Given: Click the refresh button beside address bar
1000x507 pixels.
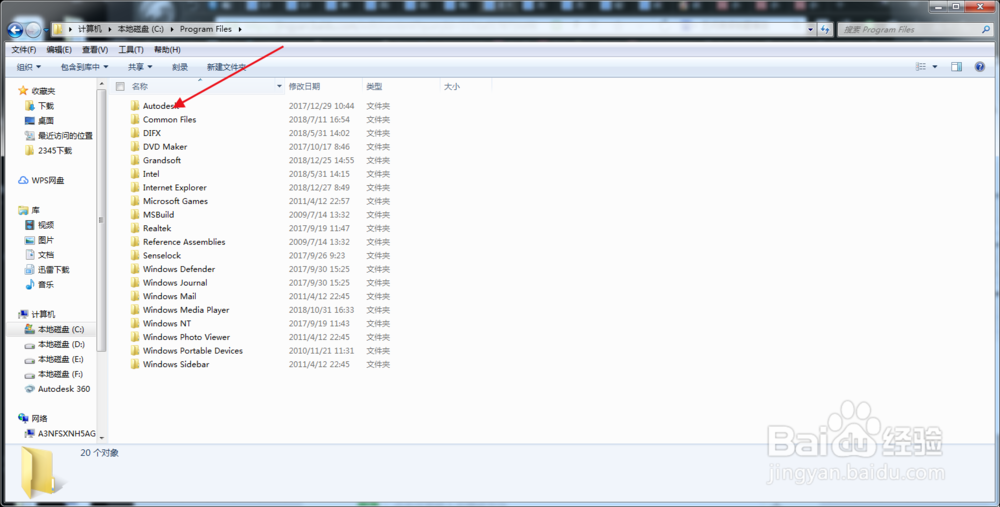Looking at the screenshot, I should [825, 29].
